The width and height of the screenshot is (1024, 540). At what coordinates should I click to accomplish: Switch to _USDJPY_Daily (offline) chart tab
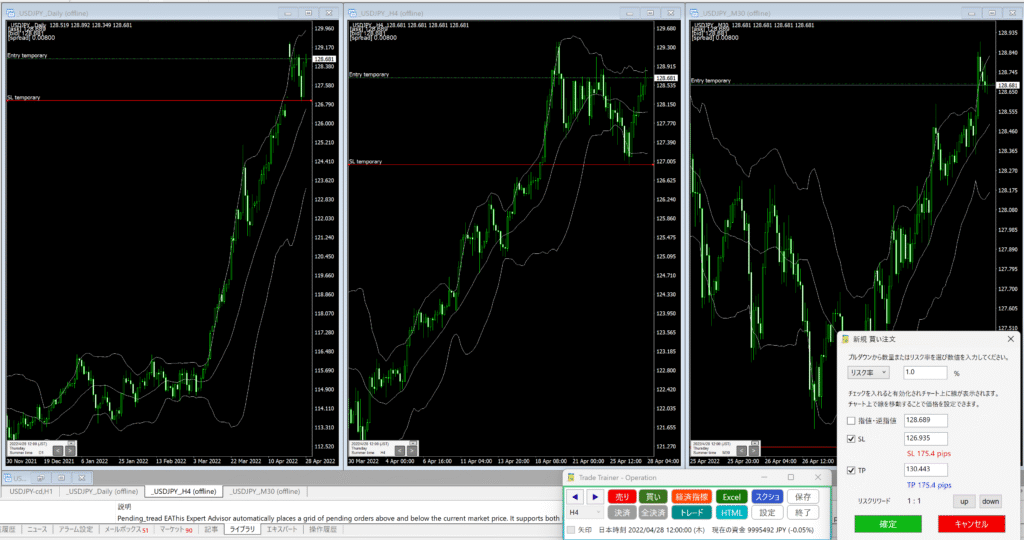(101, 492)
